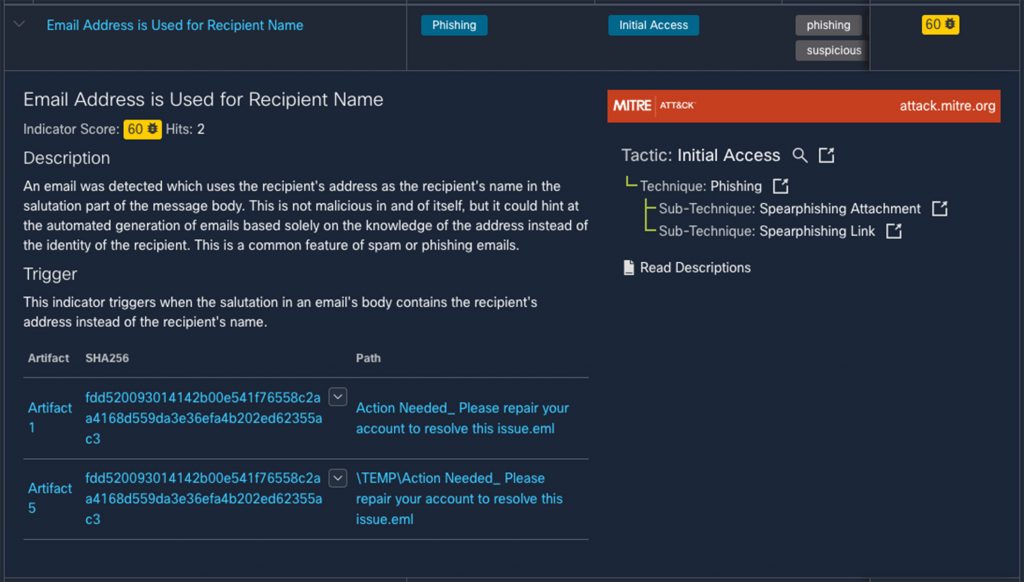
Task: Click the Indicator Score 60 bug badge
Action: (143, 130)
